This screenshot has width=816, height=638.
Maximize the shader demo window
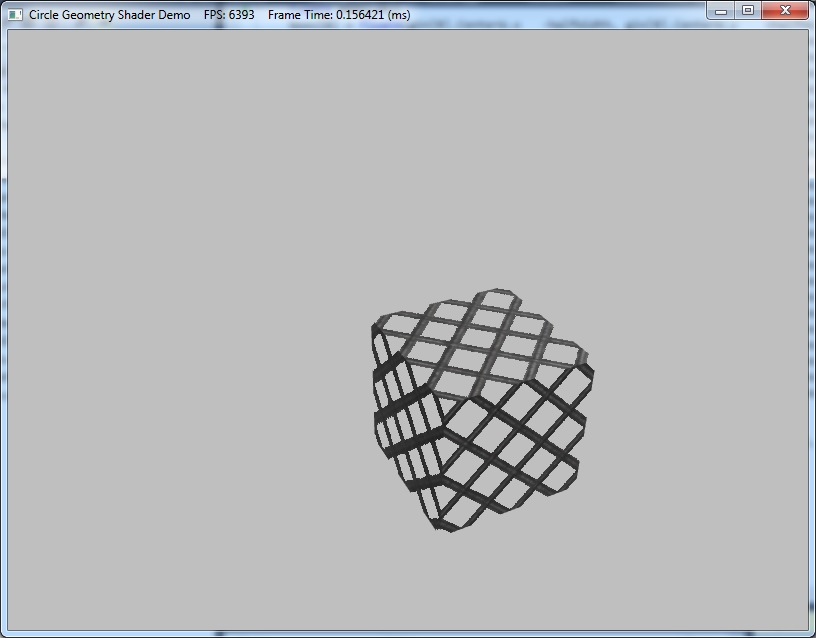(x=748, y=11)
